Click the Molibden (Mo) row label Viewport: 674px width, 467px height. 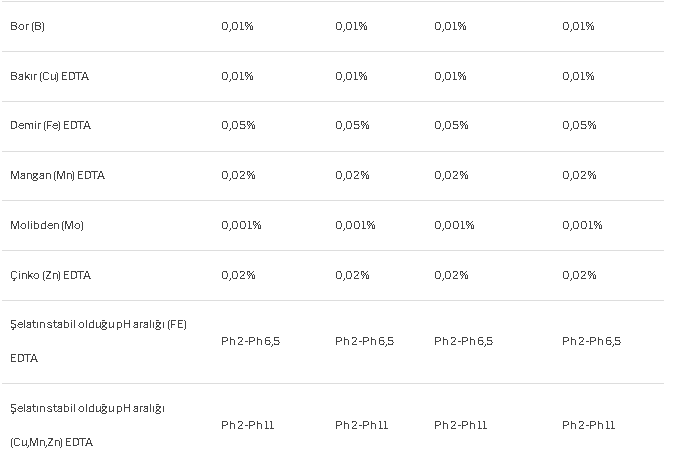(47, 225)
